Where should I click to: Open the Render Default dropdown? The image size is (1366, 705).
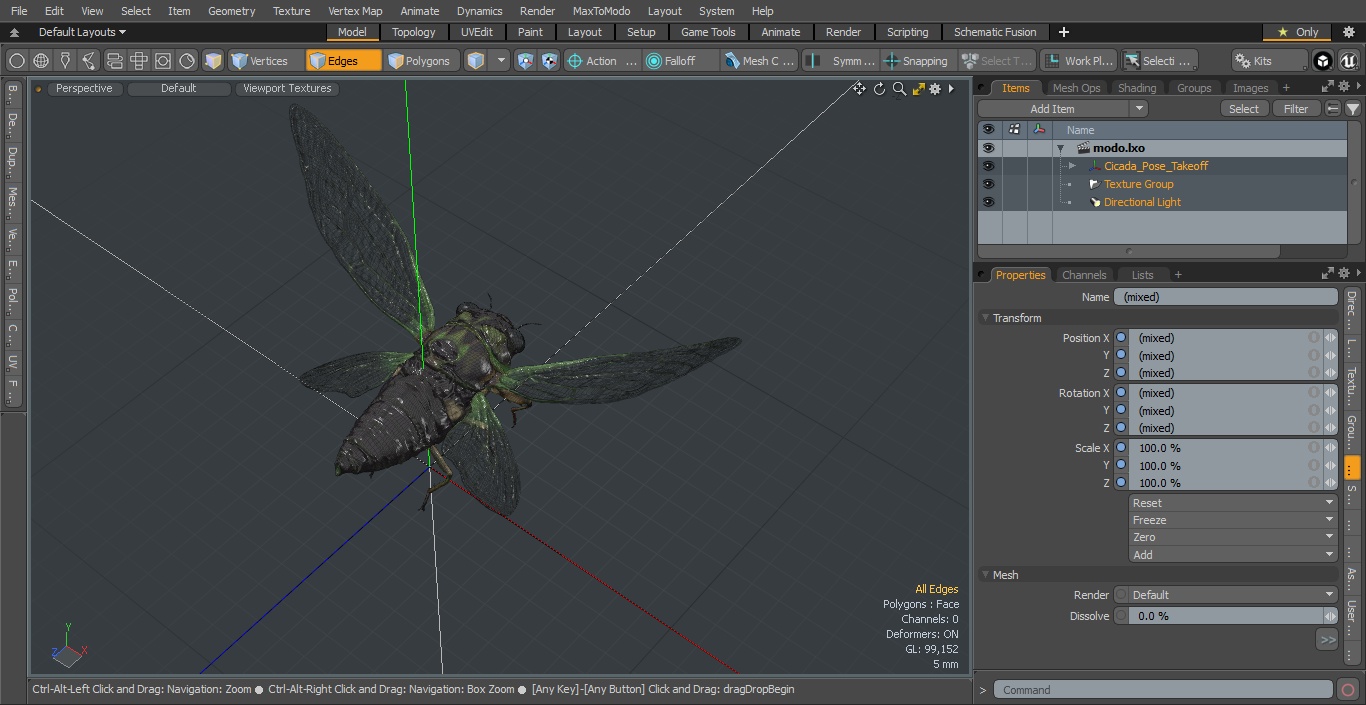point(1226,595)
